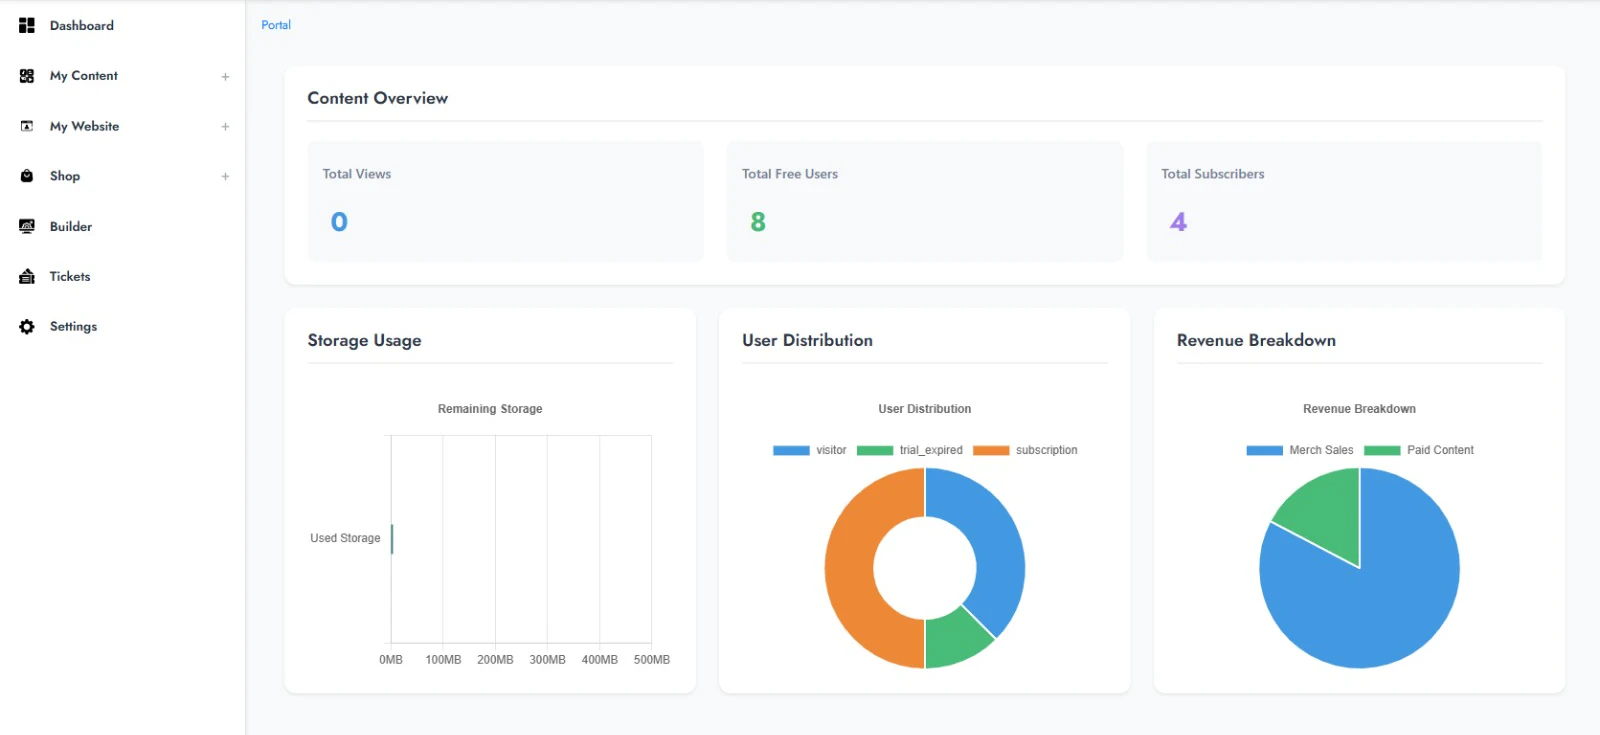Click the orange subscription donut segment

tap(850, 568)
